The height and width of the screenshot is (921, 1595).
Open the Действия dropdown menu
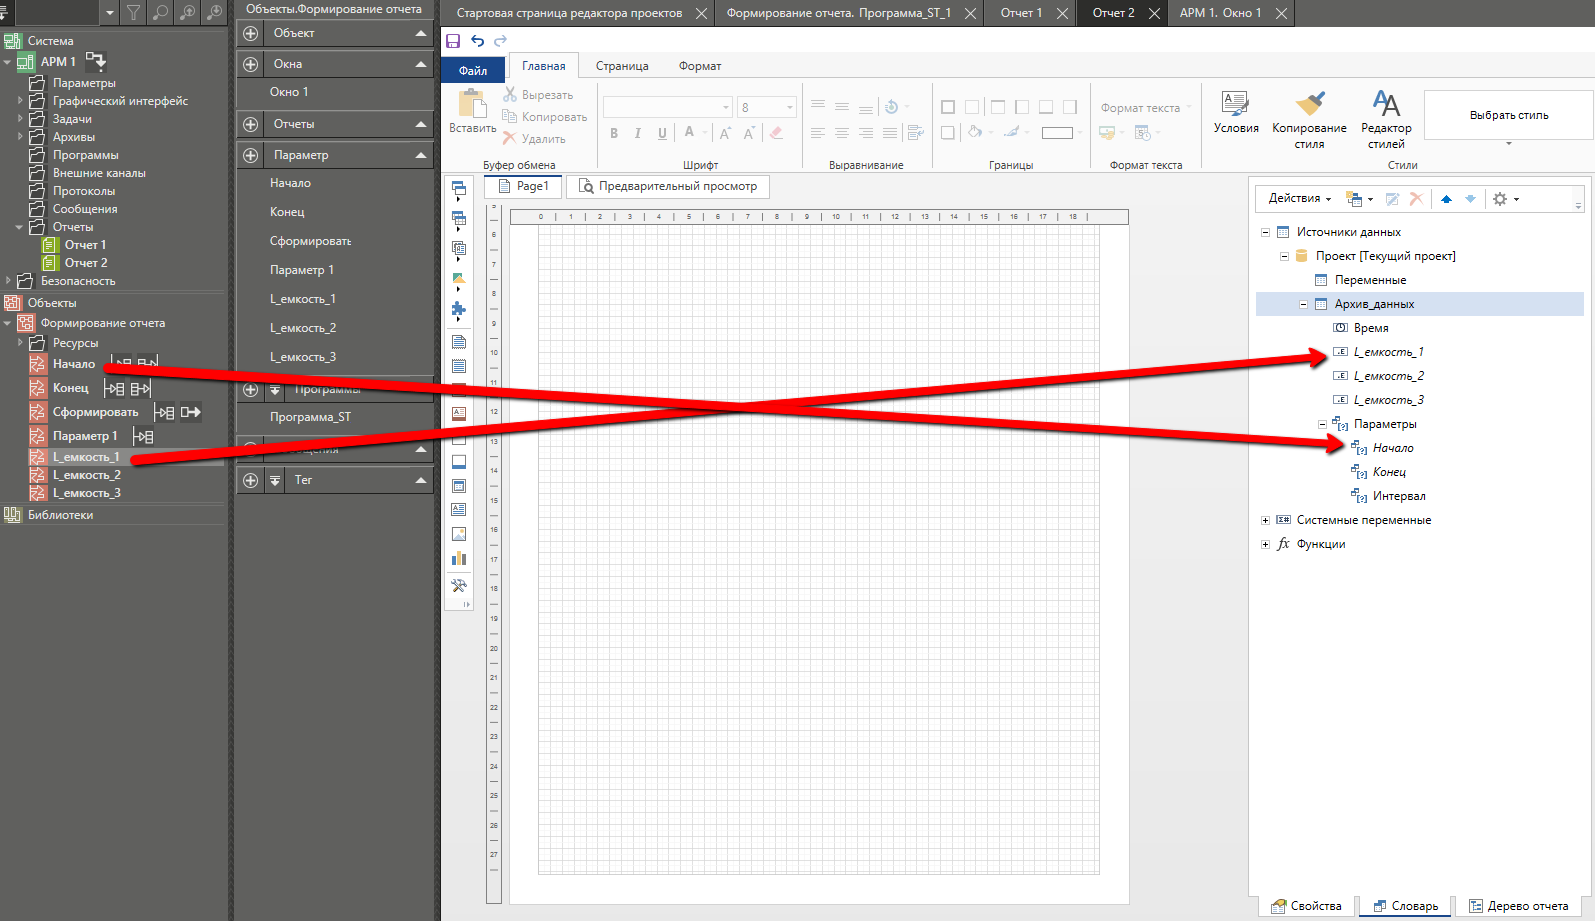pyautogui.click(x=1299, y=199)
